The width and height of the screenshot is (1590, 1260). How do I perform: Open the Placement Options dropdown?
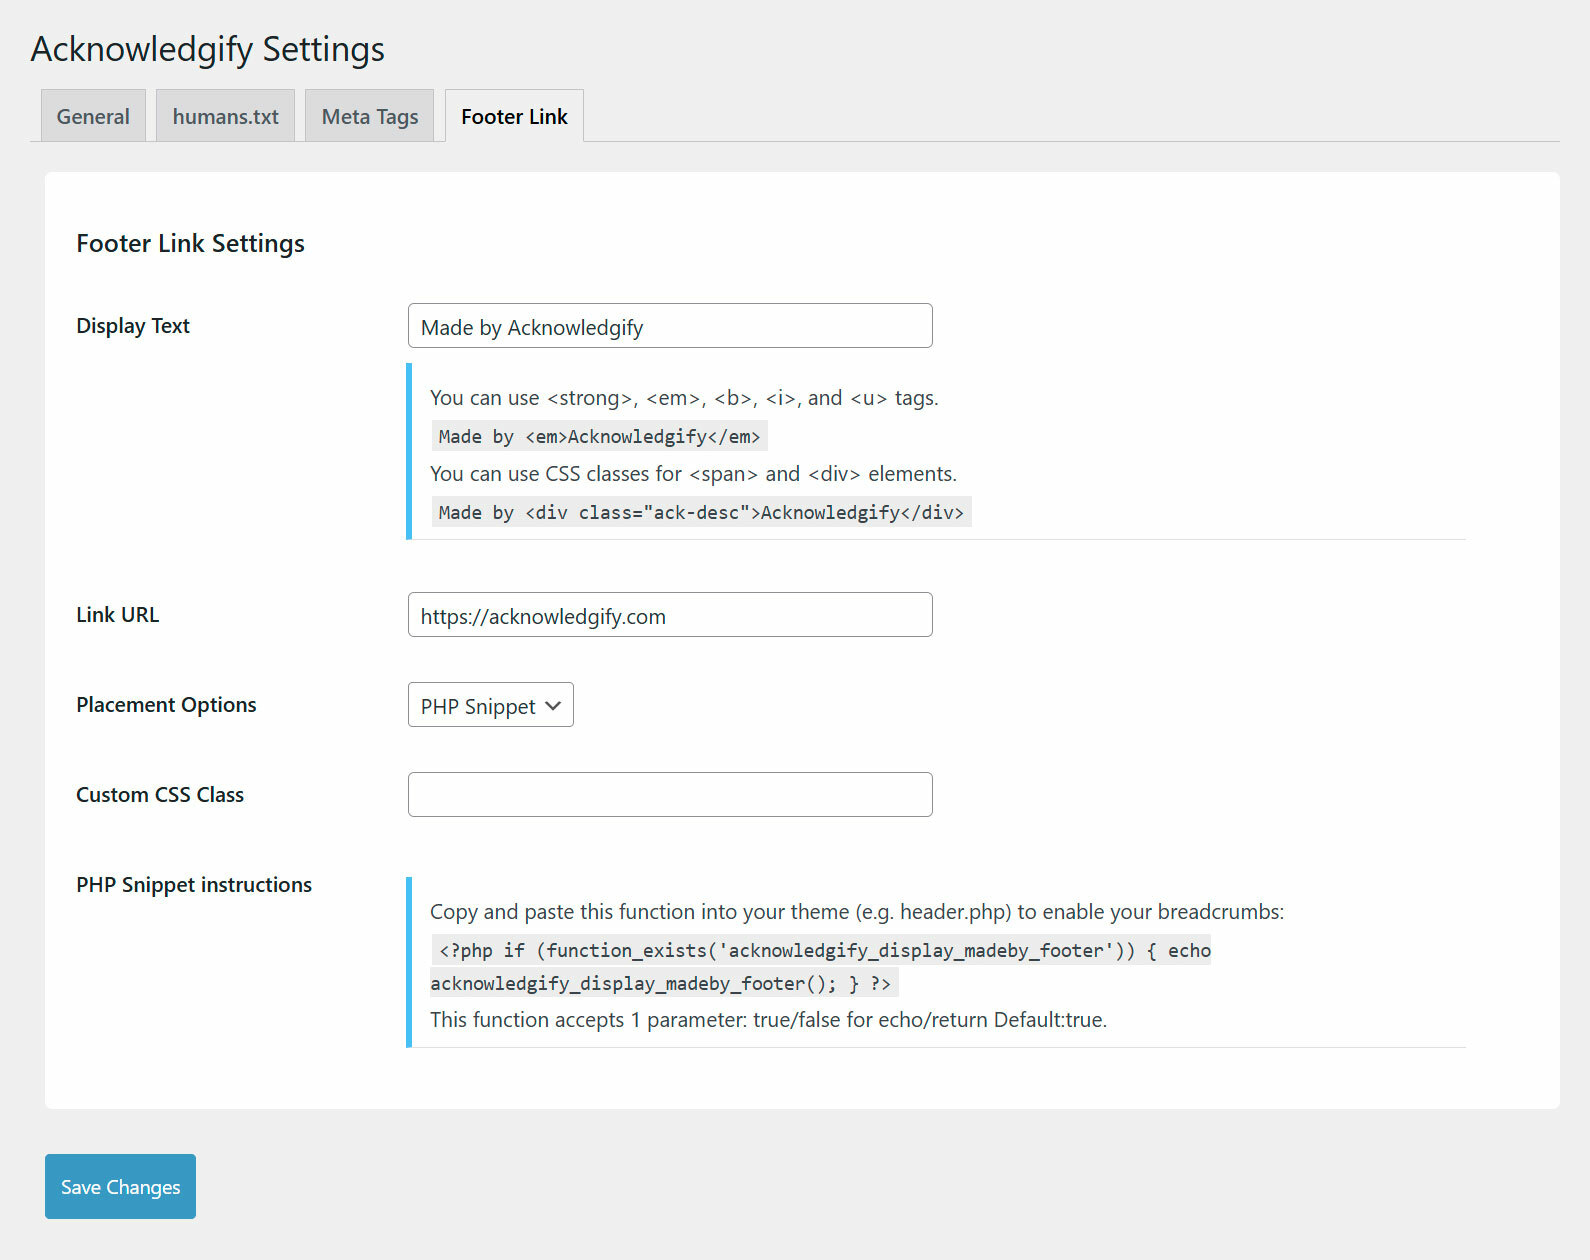pyautogui.click(x=490, y=705)
